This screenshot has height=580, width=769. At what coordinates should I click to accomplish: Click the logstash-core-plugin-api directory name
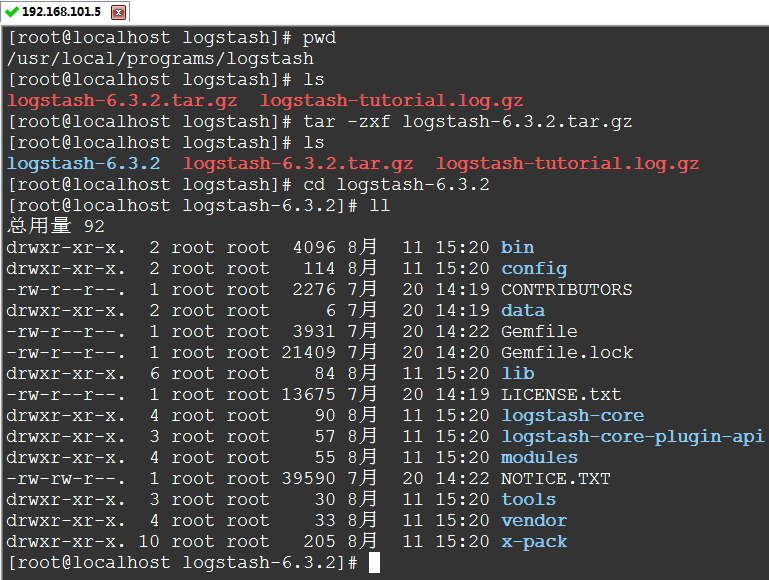pyautogui.click(x=632, y=436)
